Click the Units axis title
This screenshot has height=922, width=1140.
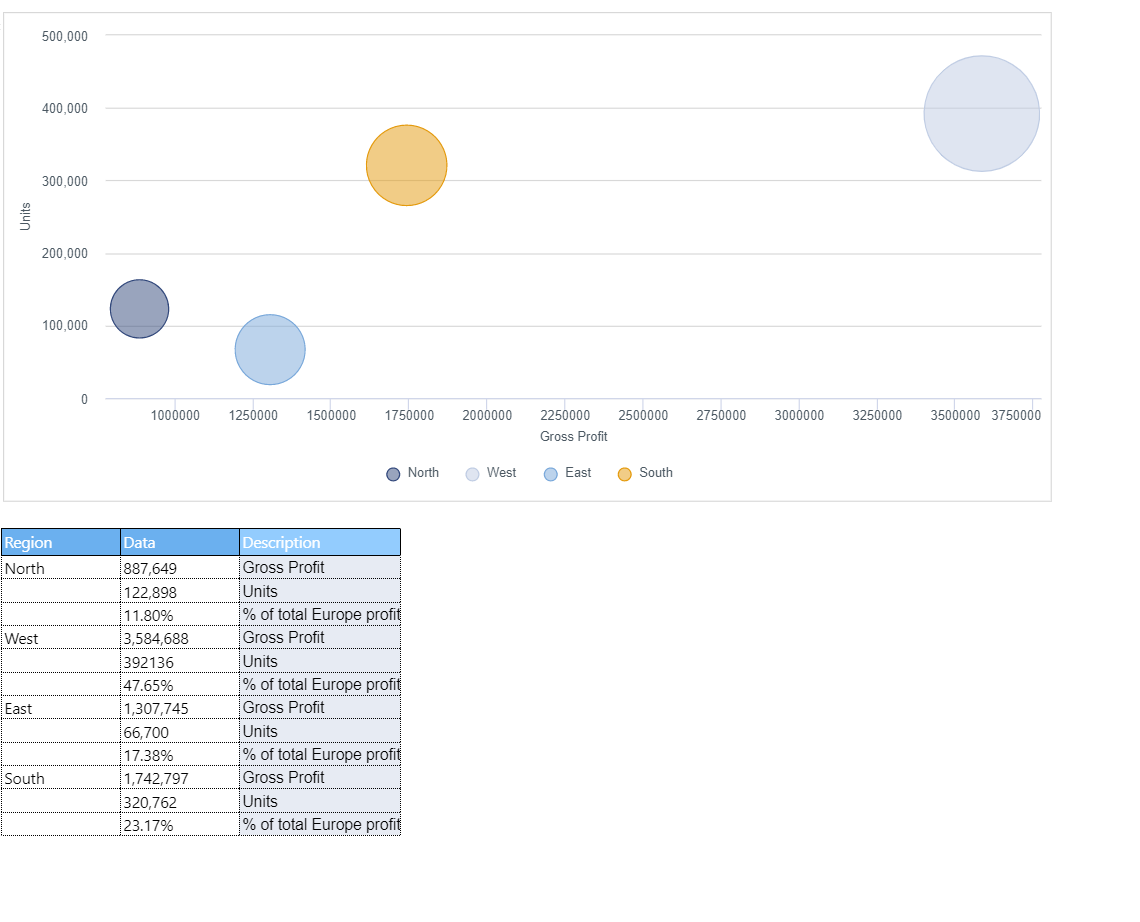point(25,216)
